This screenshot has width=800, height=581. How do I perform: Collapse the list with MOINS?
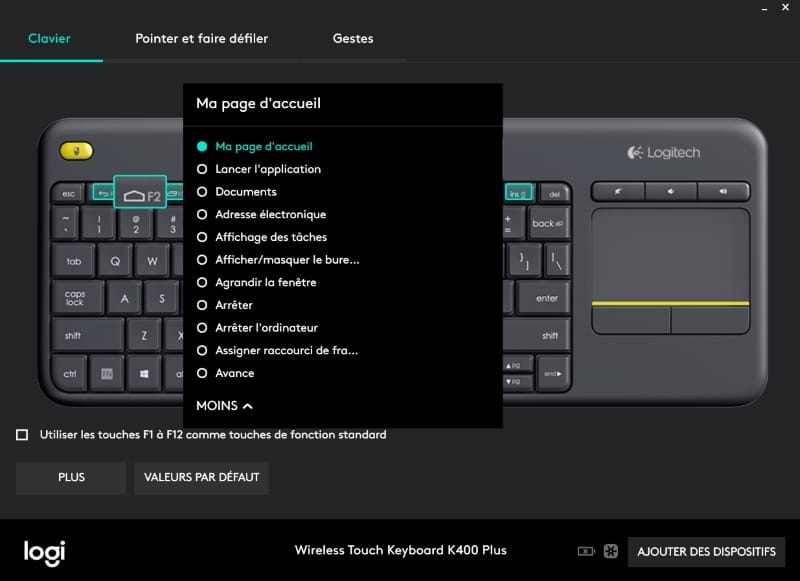[x=224, y=406]
